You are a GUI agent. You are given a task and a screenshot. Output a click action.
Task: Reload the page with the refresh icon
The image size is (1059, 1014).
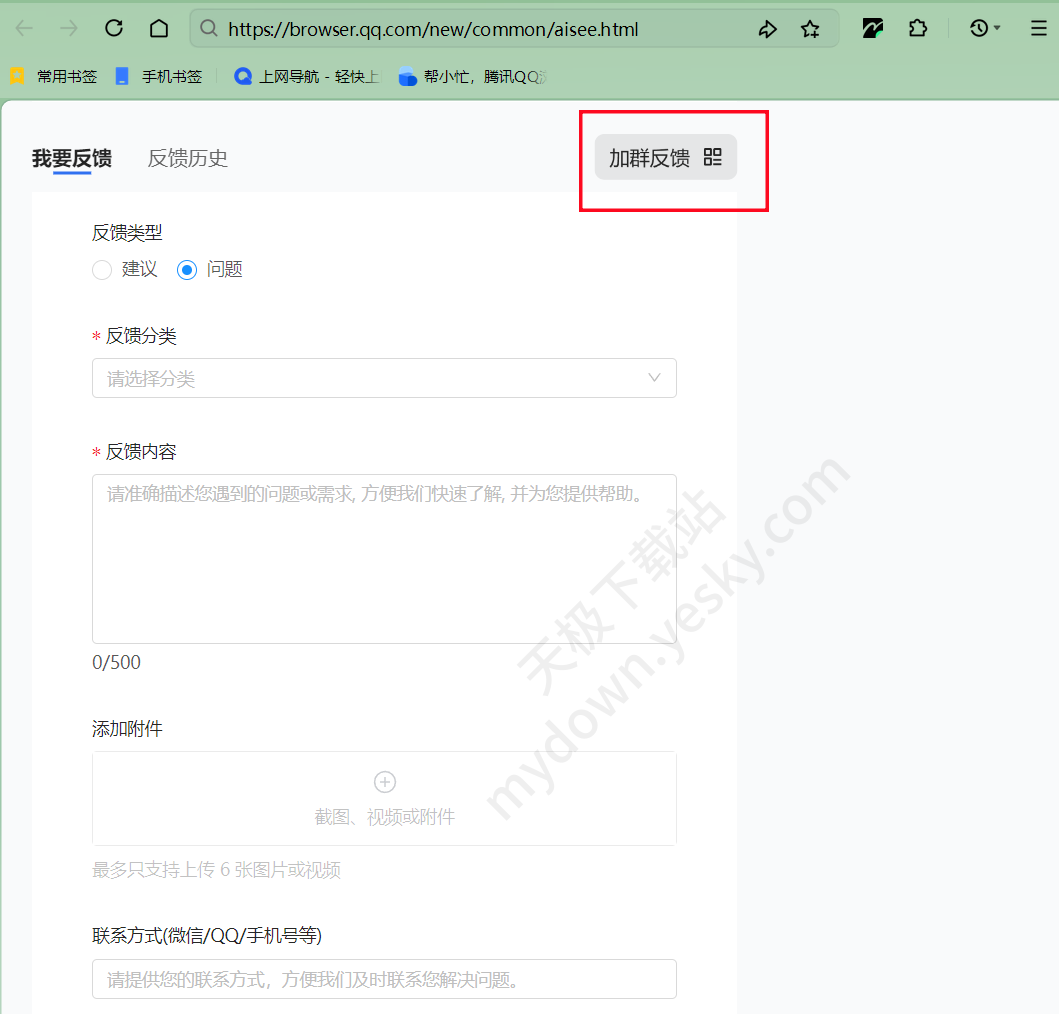pyautogui.click(x=114, y=29)
